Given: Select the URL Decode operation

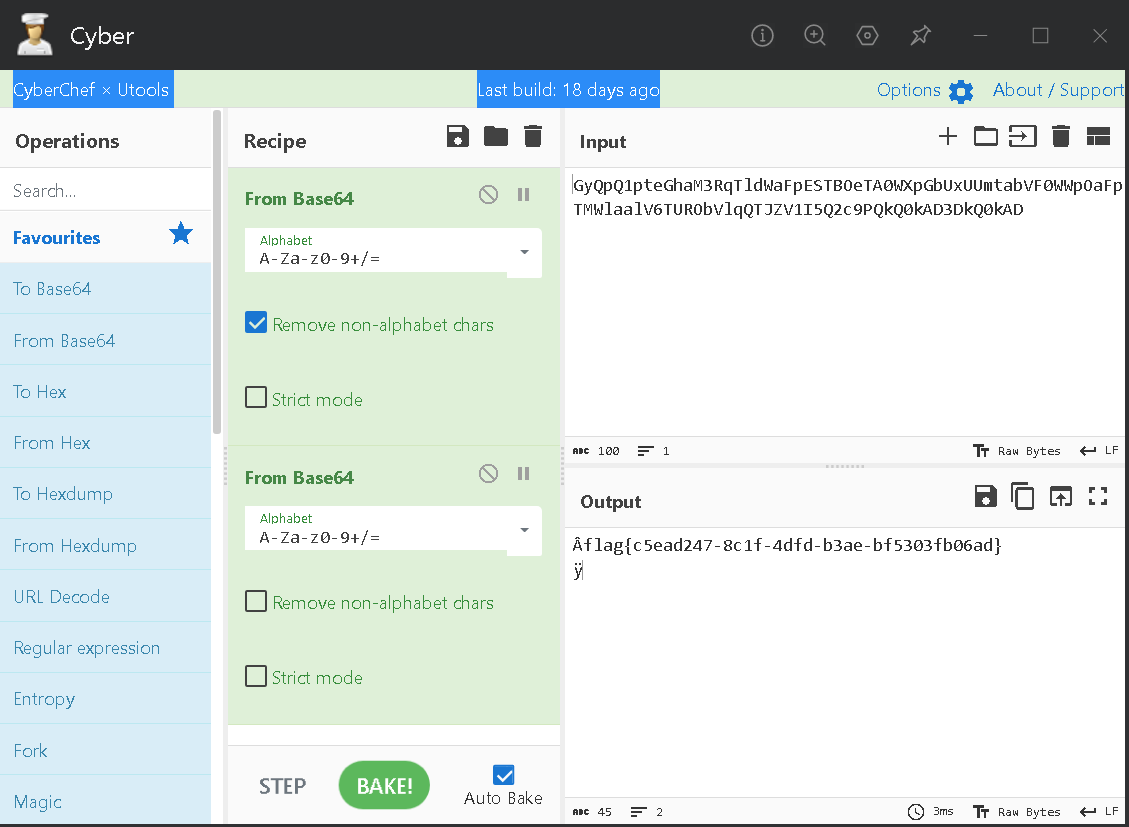Looking at the screenshot, I should point(106,597).
